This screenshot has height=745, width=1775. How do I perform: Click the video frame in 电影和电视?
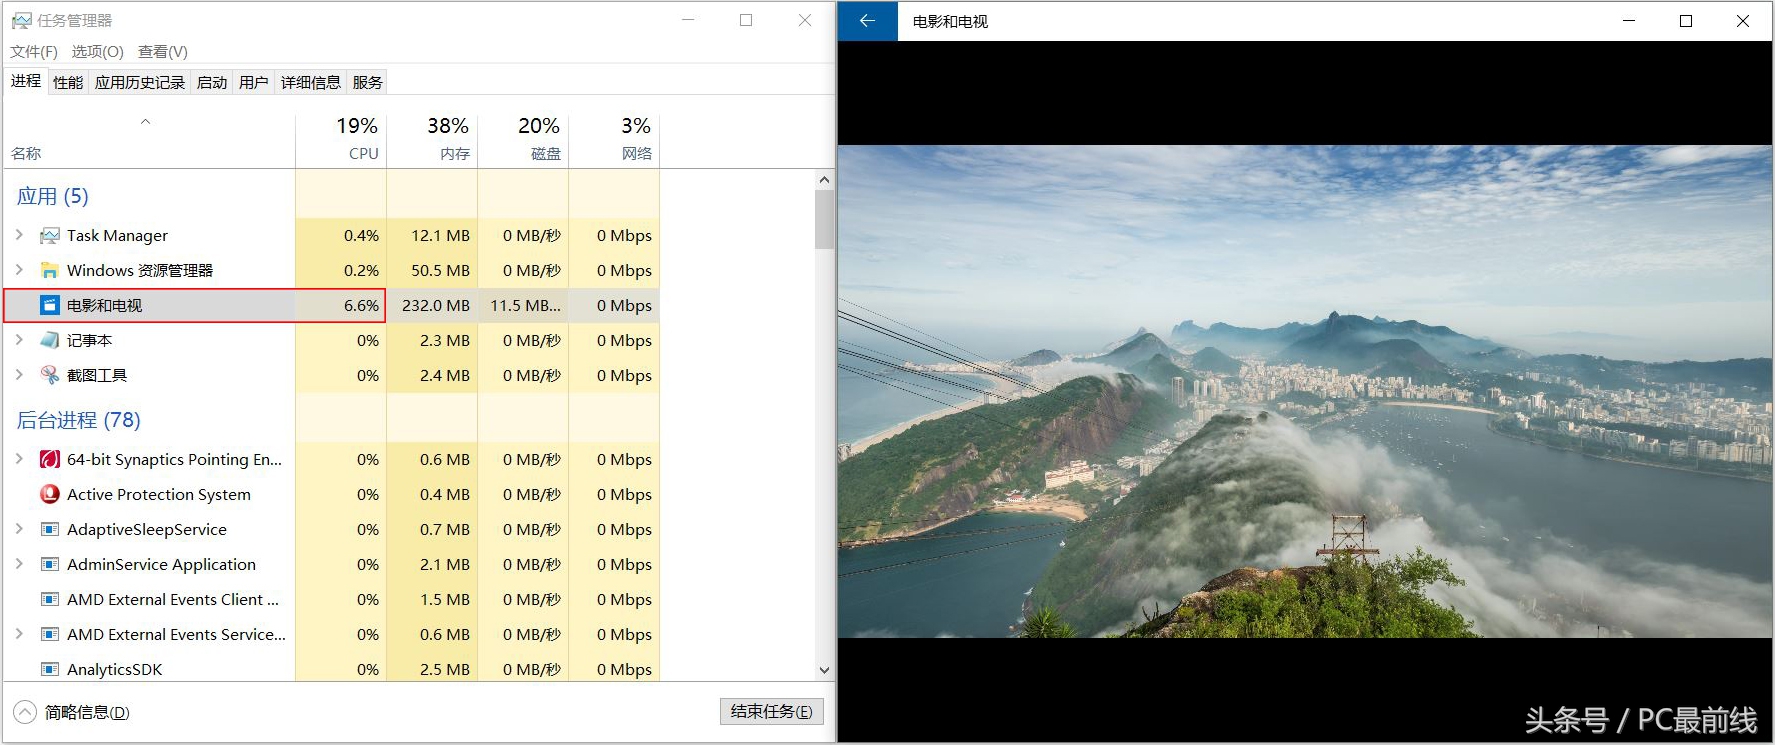click(x=1305, y=391)
